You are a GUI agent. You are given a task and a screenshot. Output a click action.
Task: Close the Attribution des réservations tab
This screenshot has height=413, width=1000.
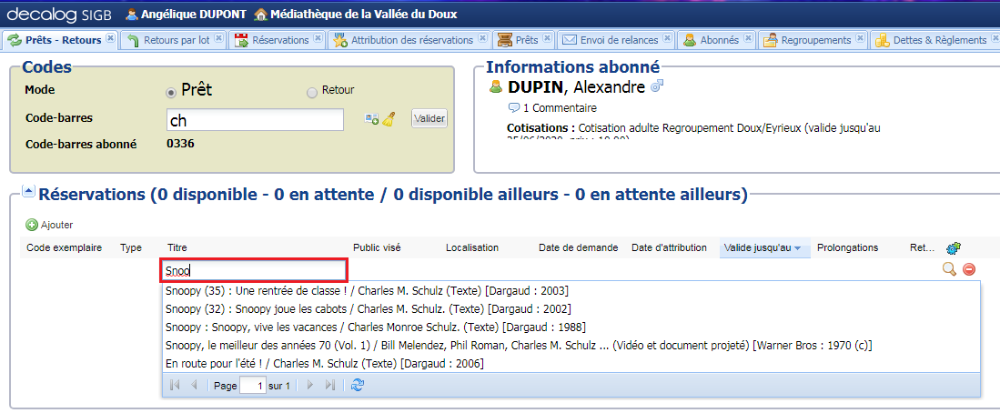(482, 39)
